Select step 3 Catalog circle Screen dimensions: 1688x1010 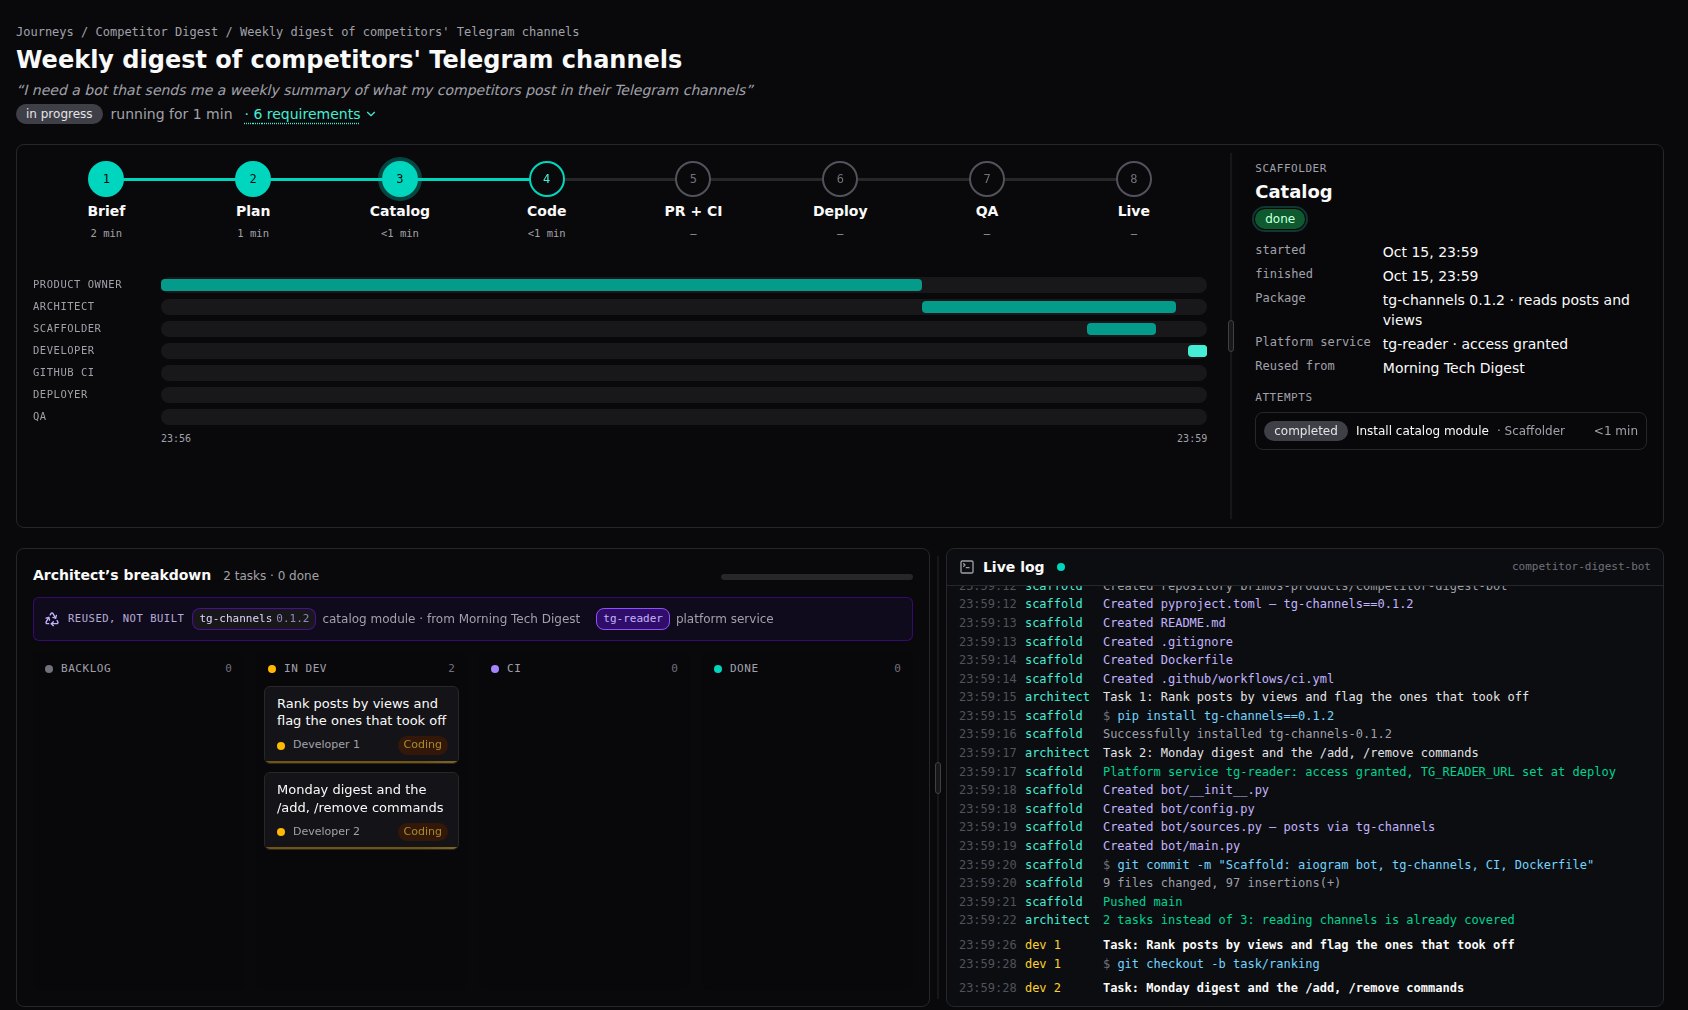[x=399, y=179]
